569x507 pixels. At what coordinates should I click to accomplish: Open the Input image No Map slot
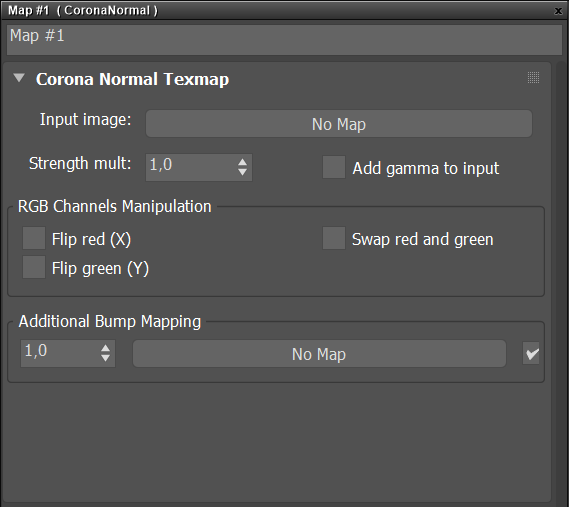pyautogui.click(x=339, y=124)
